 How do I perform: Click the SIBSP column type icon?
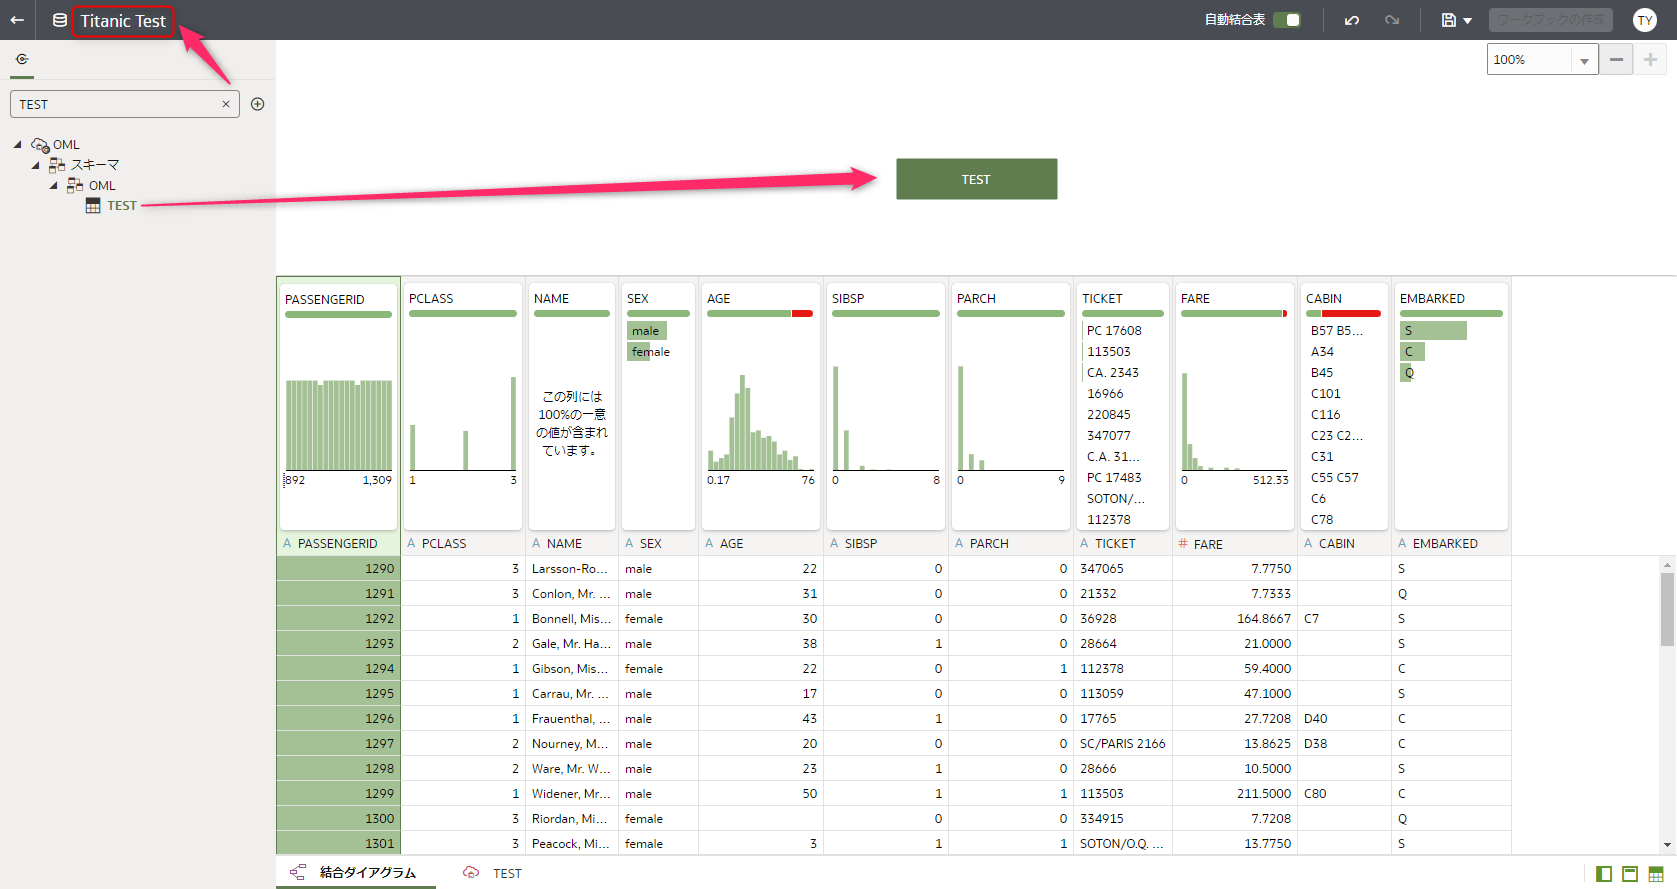[834, 543]
